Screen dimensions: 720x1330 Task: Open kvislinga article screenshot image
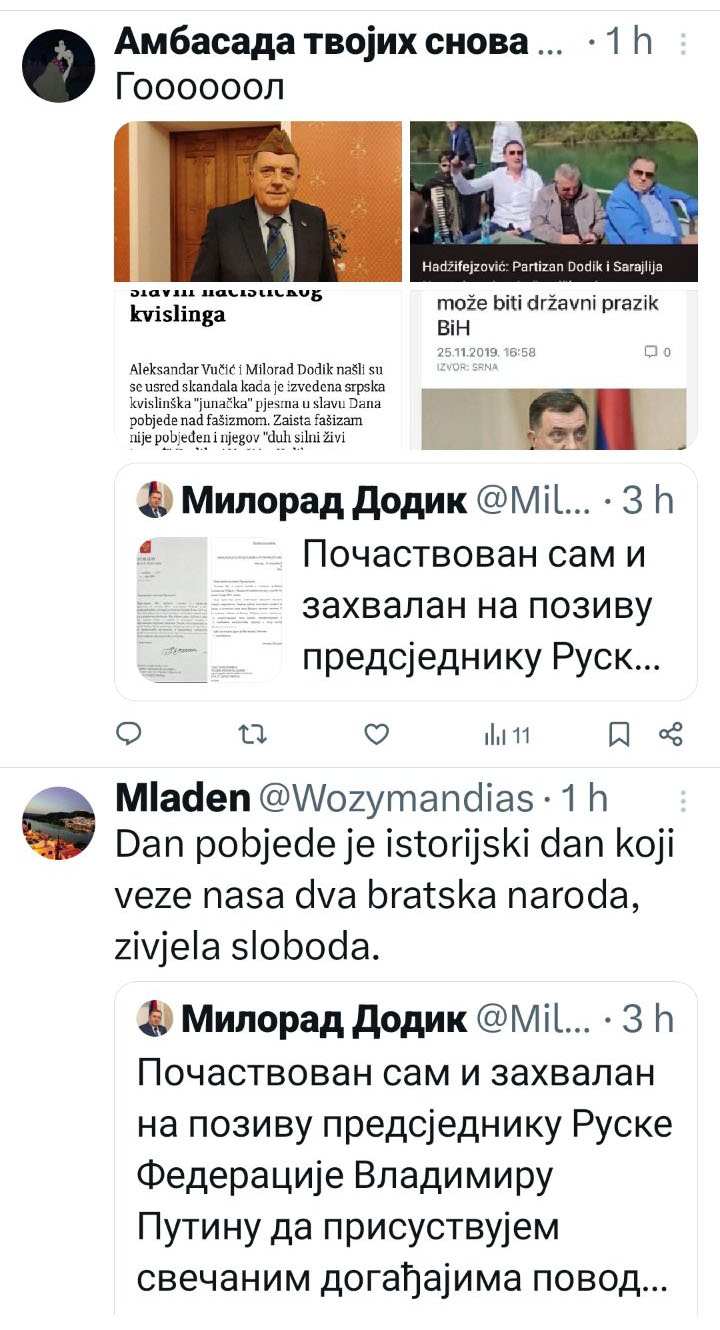(258, 369)
